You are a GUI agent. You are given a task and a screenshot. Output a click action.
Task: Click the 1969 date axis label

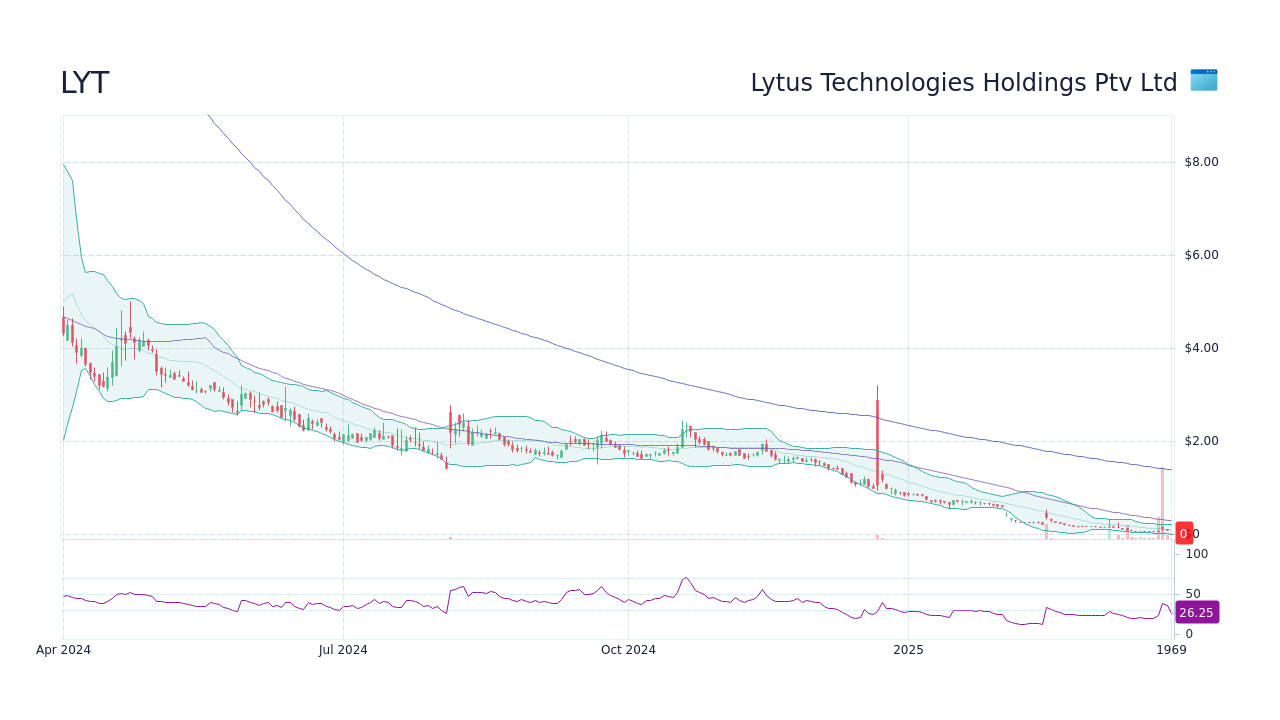(1171, 650)
